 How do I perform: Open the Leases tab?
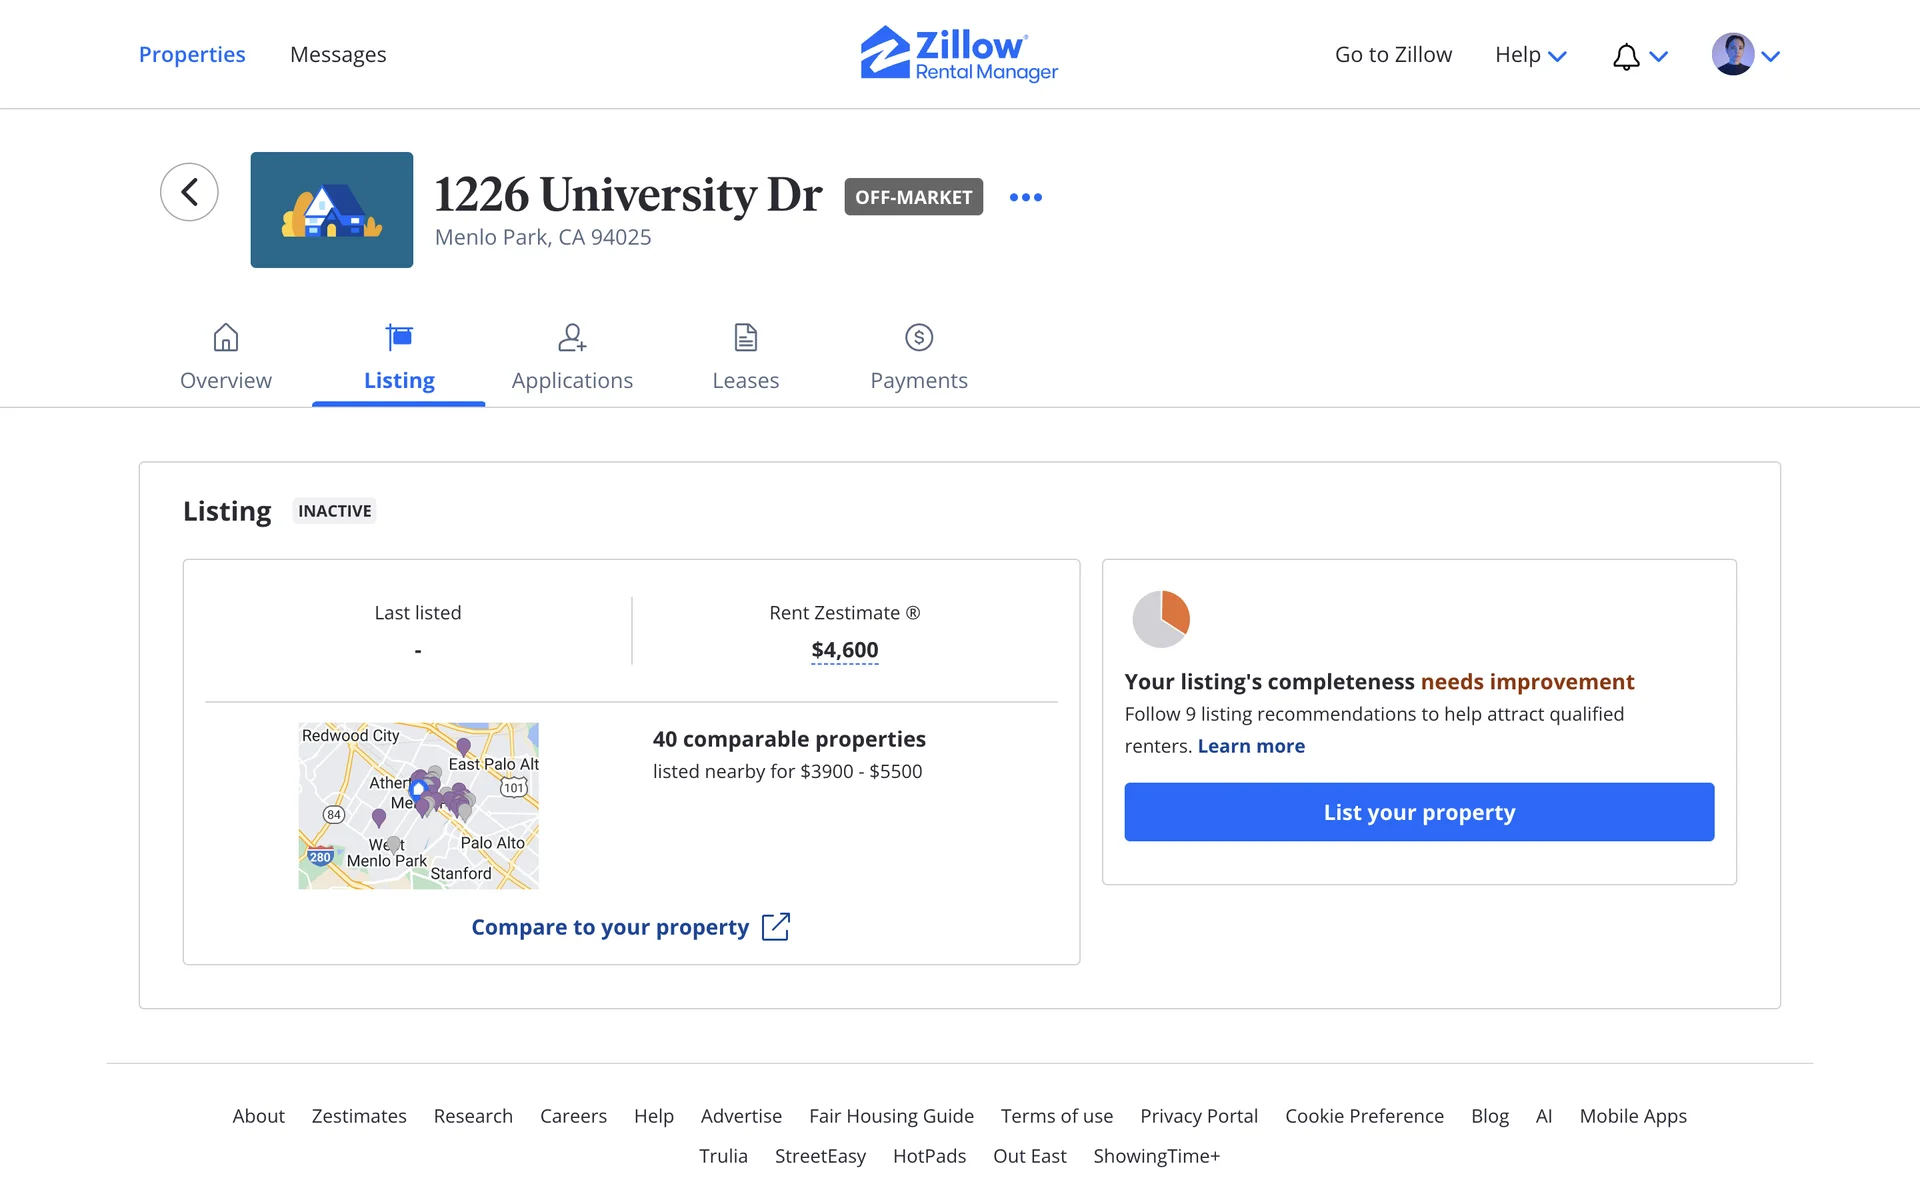pos(745,360)
